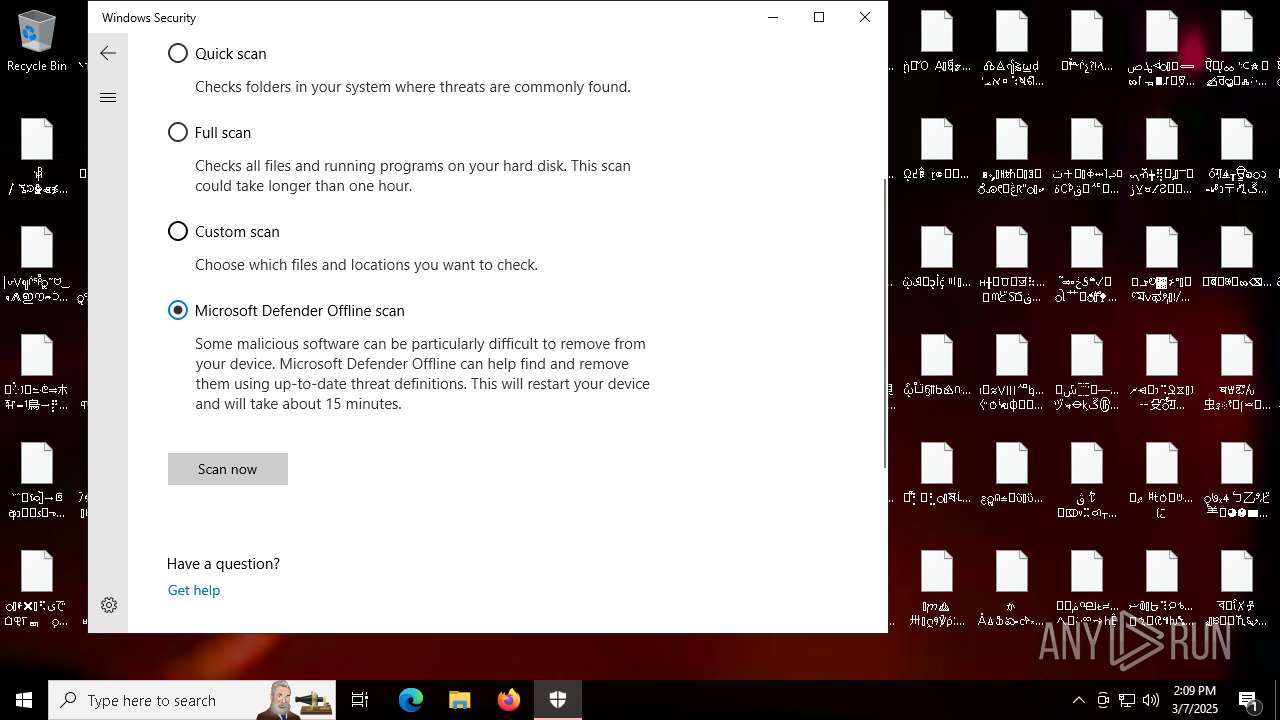Click the Scan now button
Screen dimensions: 1280x720
[228, 469]
